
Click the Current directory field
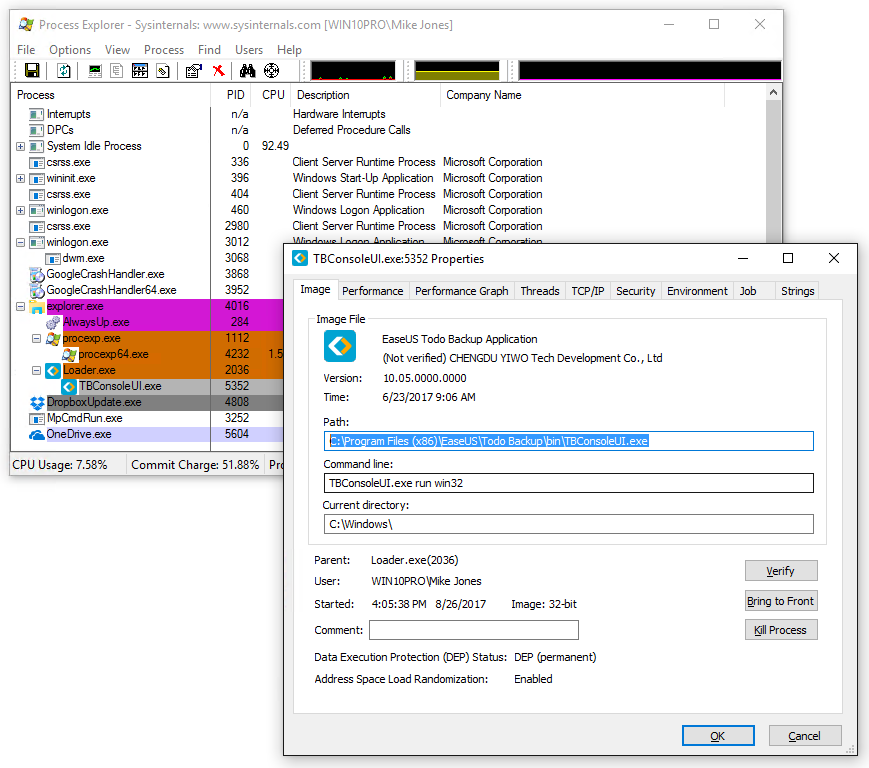[x=569, y=524]
